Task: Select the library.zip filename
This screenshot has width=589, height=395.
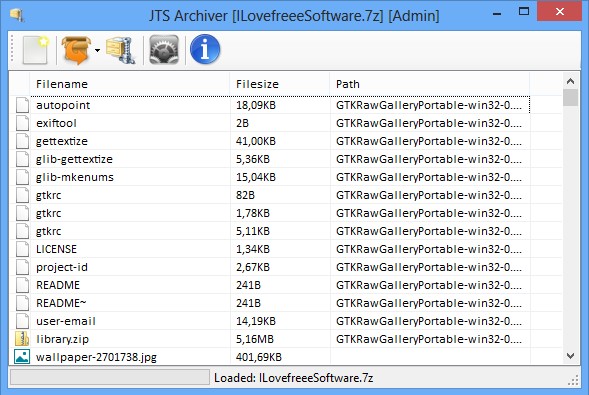Action: point(63,339)
